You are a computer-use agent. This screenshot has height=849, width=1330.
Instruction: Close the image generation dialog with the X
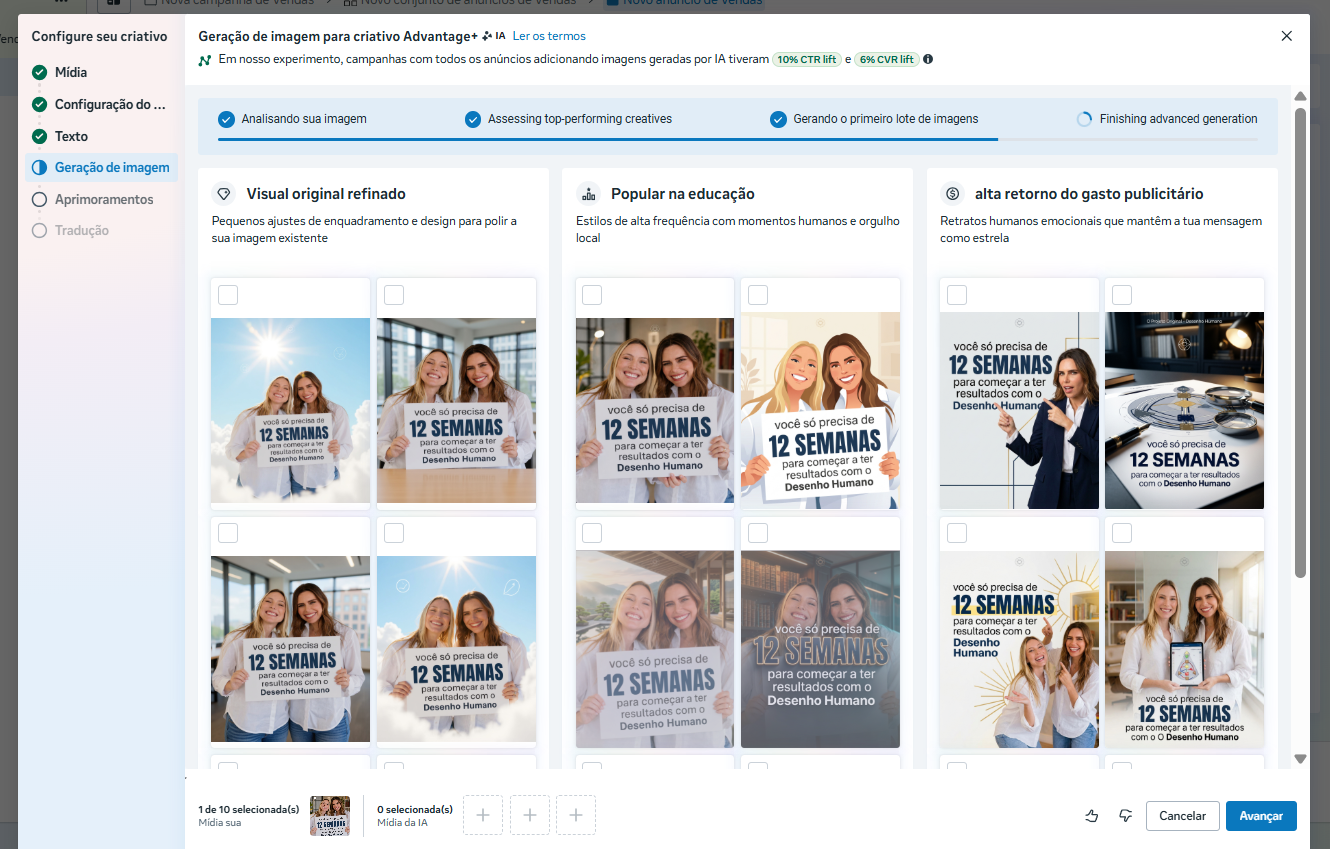(1286, 36)
